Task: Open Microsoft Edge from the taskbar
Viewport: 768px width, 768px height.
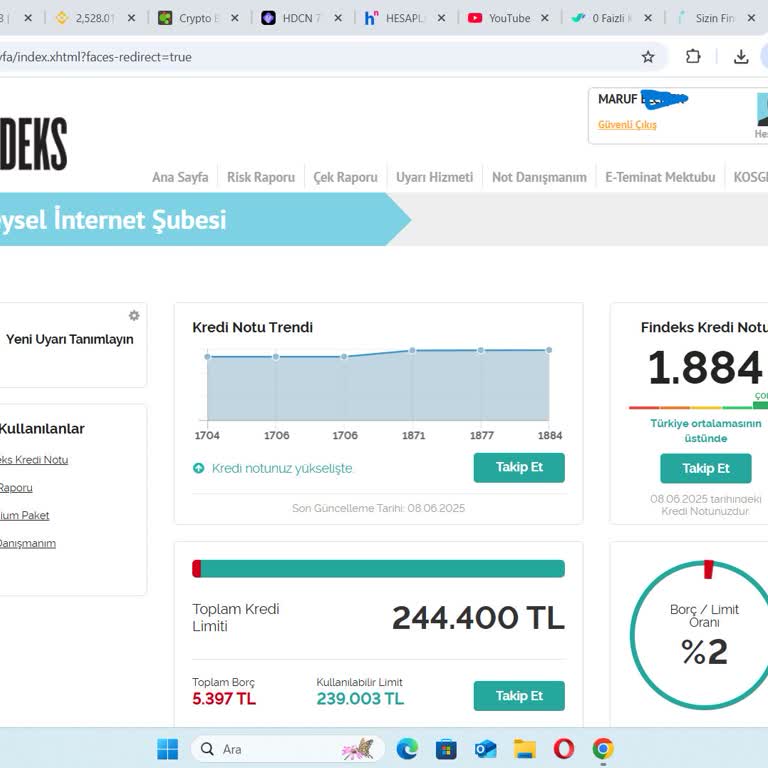Action: tap(407, 749)
